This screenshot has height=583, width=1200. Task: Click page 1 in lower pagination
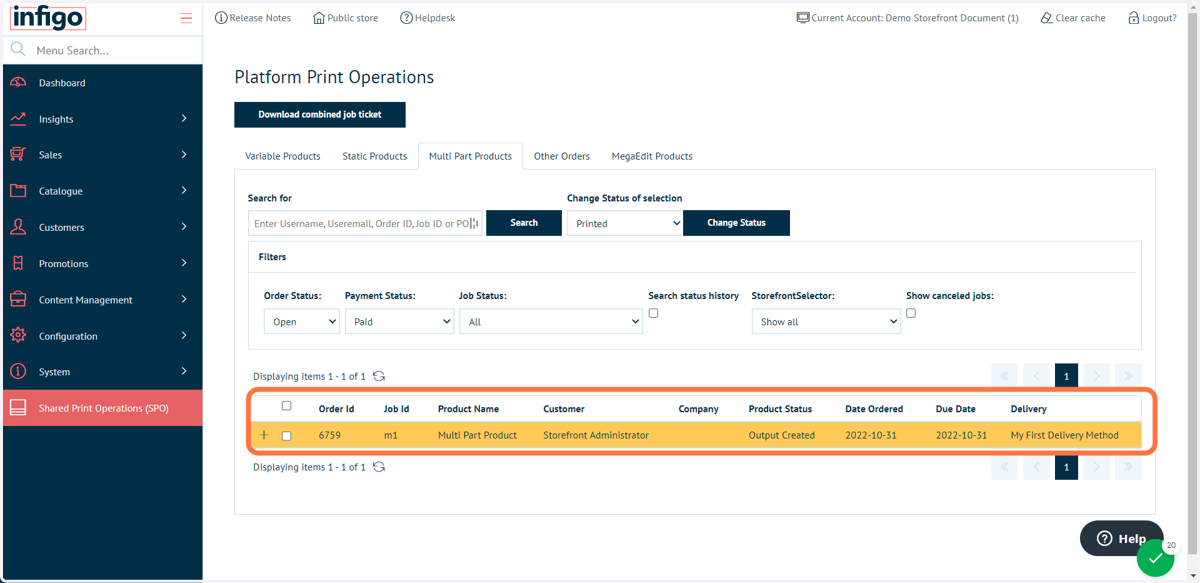[x=1066, y=467]
